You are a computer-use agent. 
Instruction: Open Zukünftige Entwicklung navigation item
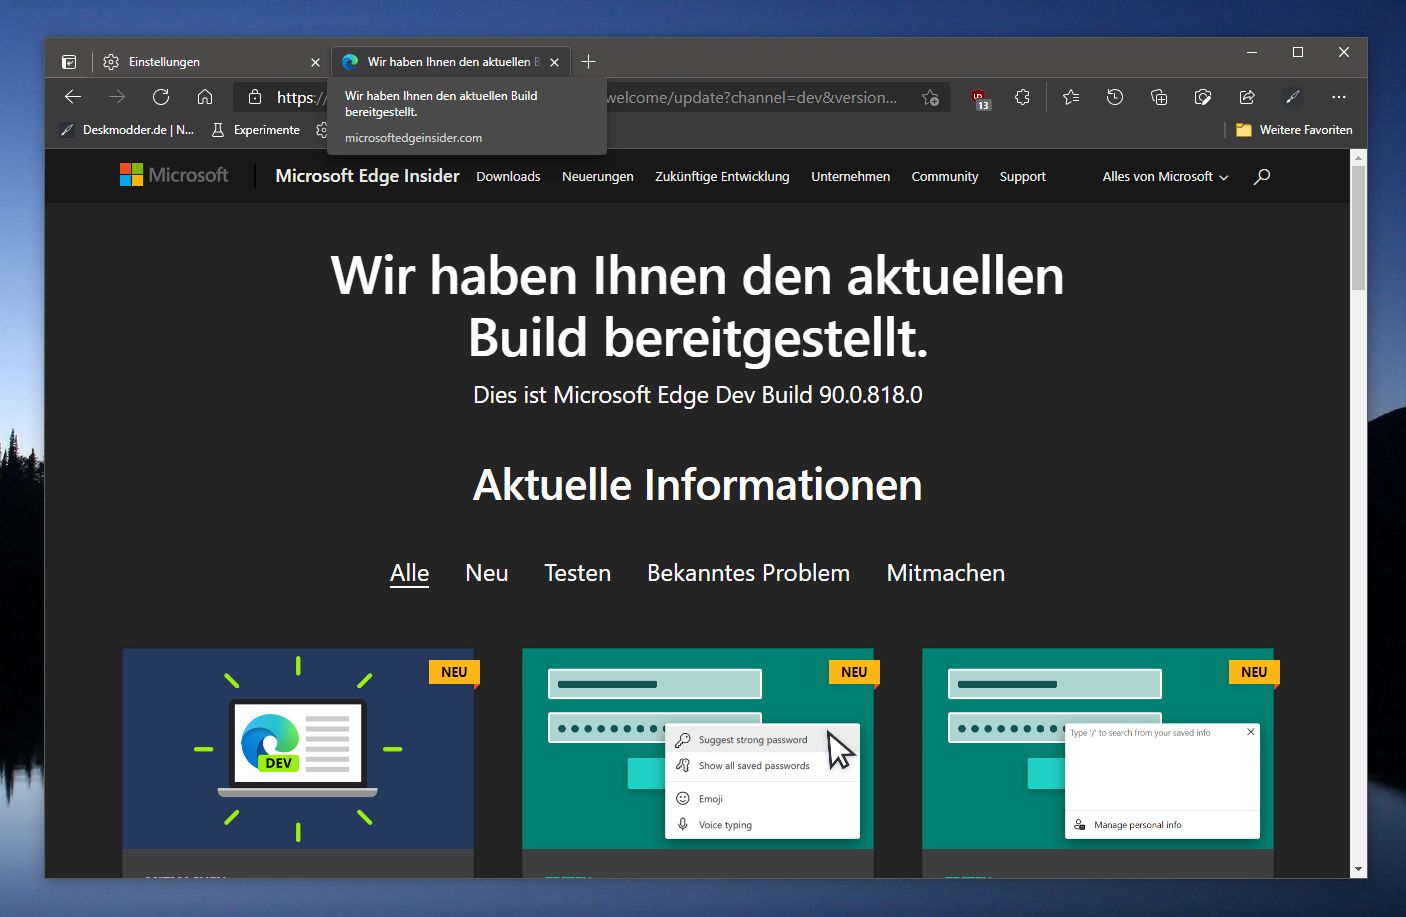click(722, 177)
